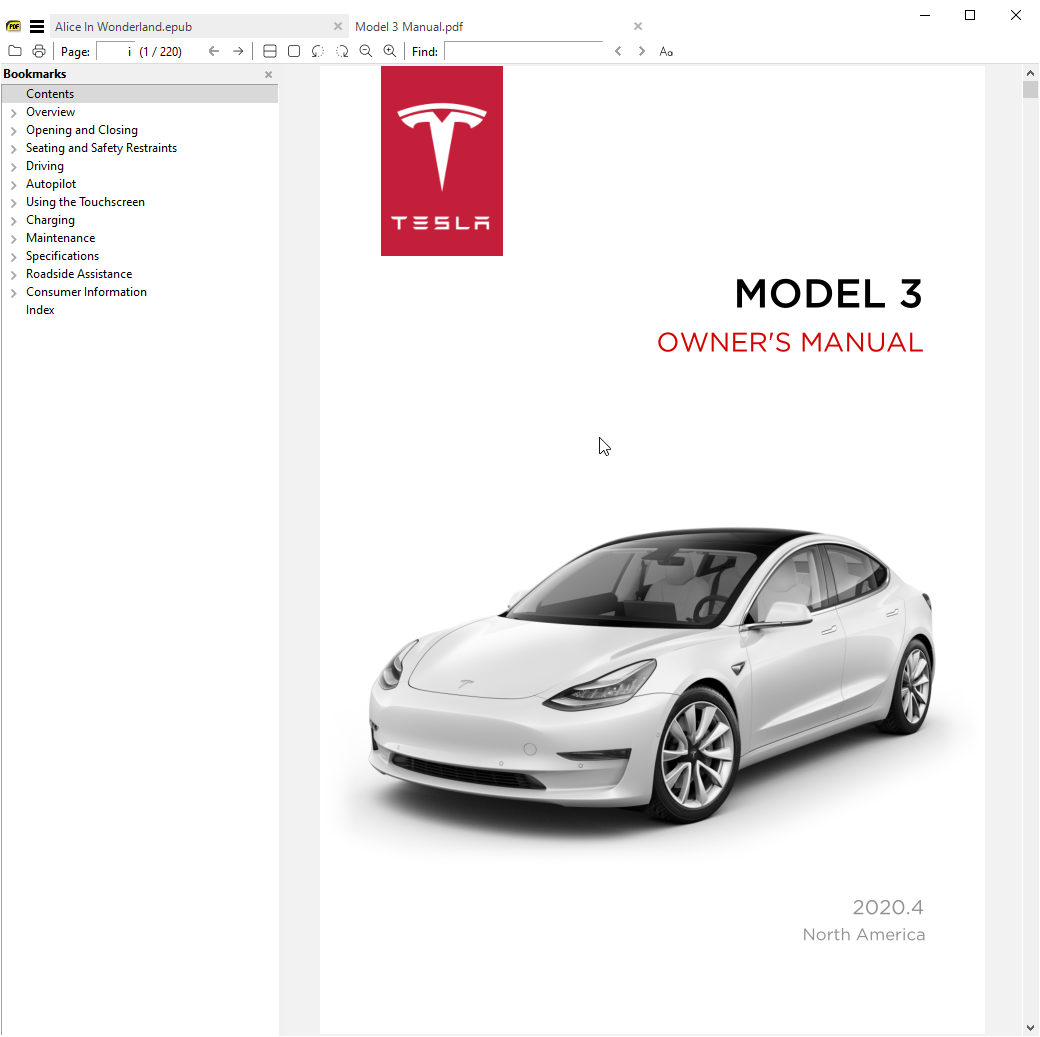Click the Rotate right icon
This screenshot has height=1037, width=1040.
(x=342, y=51)
